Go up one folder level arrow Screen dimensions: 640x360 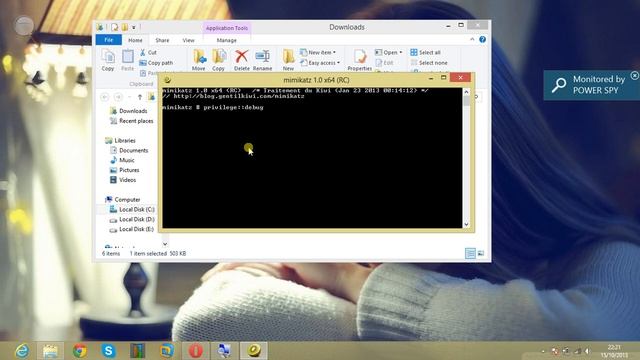[140, 97]
